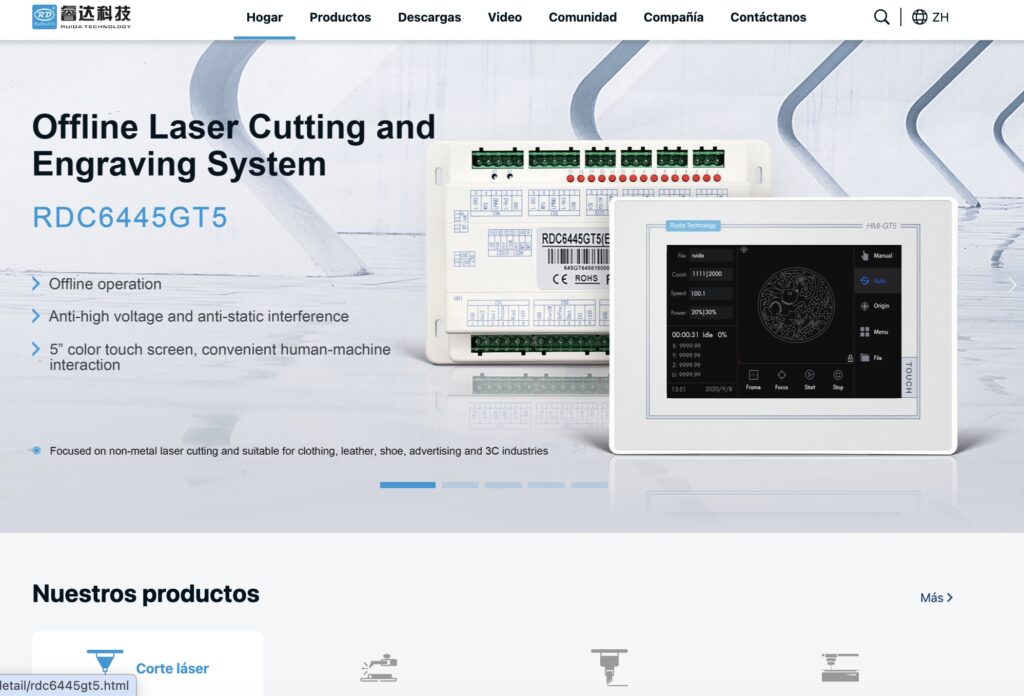Click the globe language icon
This screenshot has height=696, width=1024.
919,17
